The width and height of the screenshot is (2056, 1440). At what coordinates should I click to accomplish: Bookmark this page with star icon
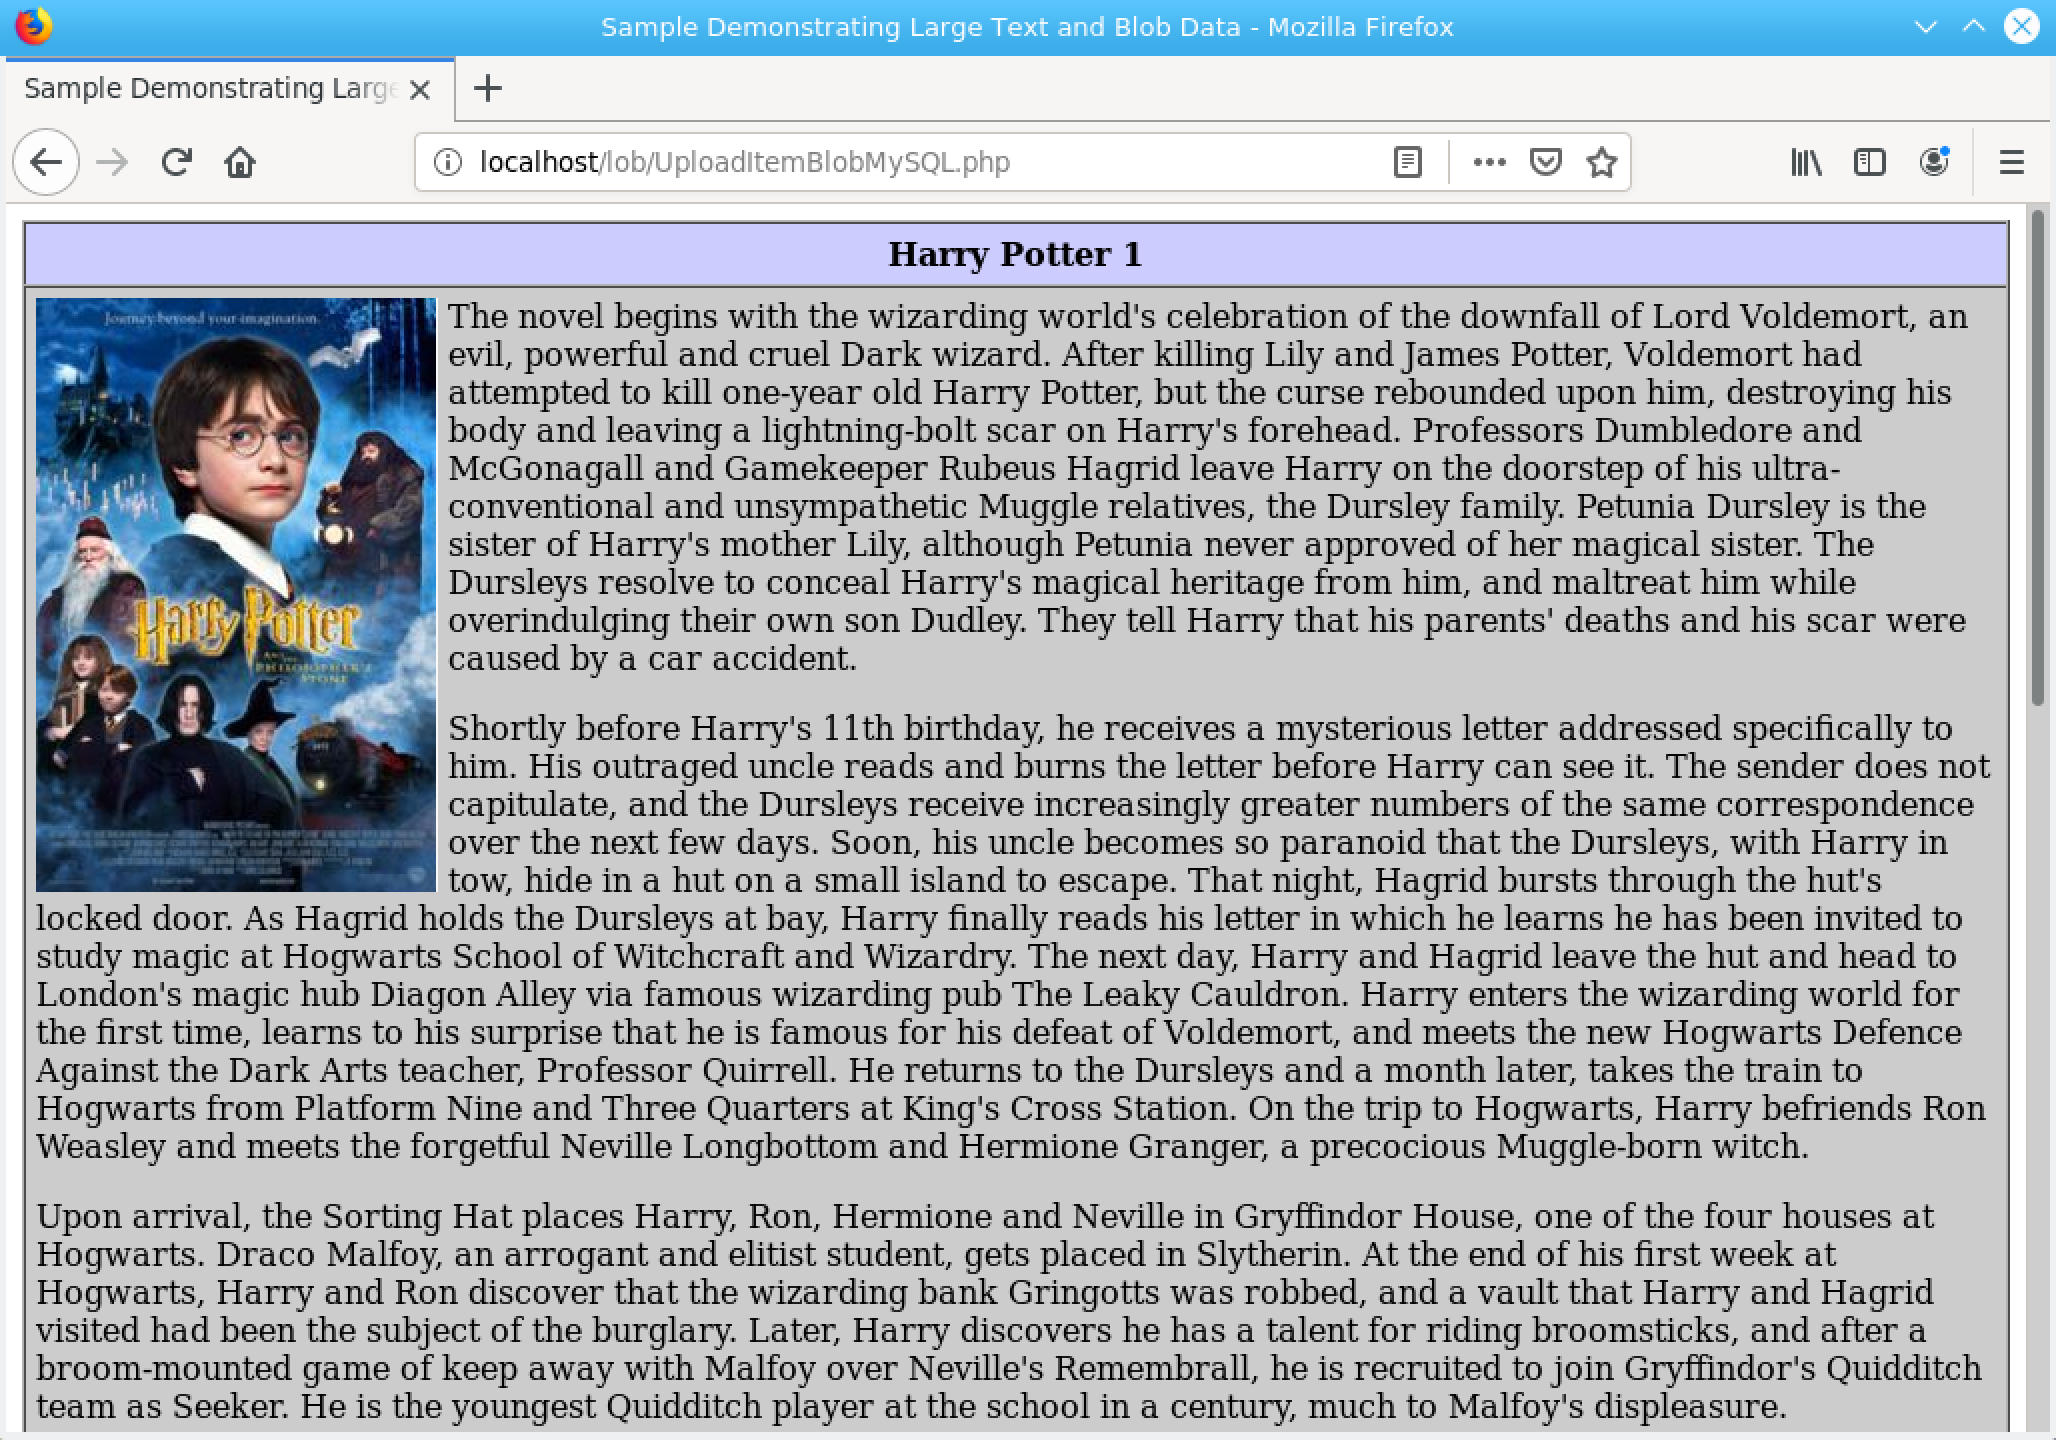coord(1602,162)
